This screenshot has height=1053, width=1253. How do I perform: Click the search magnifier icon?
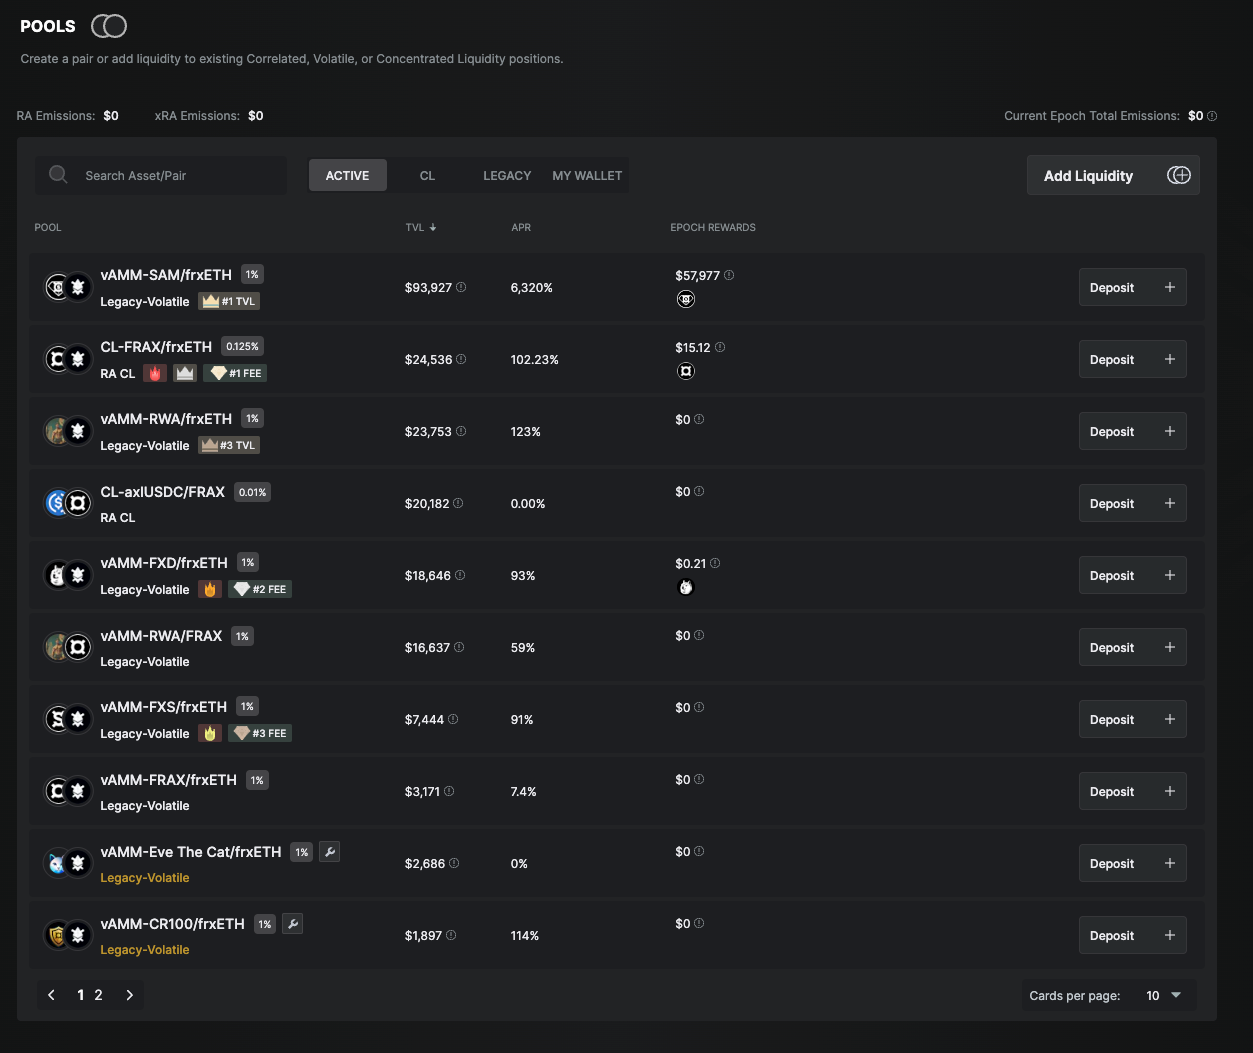[x=58, y=175]
